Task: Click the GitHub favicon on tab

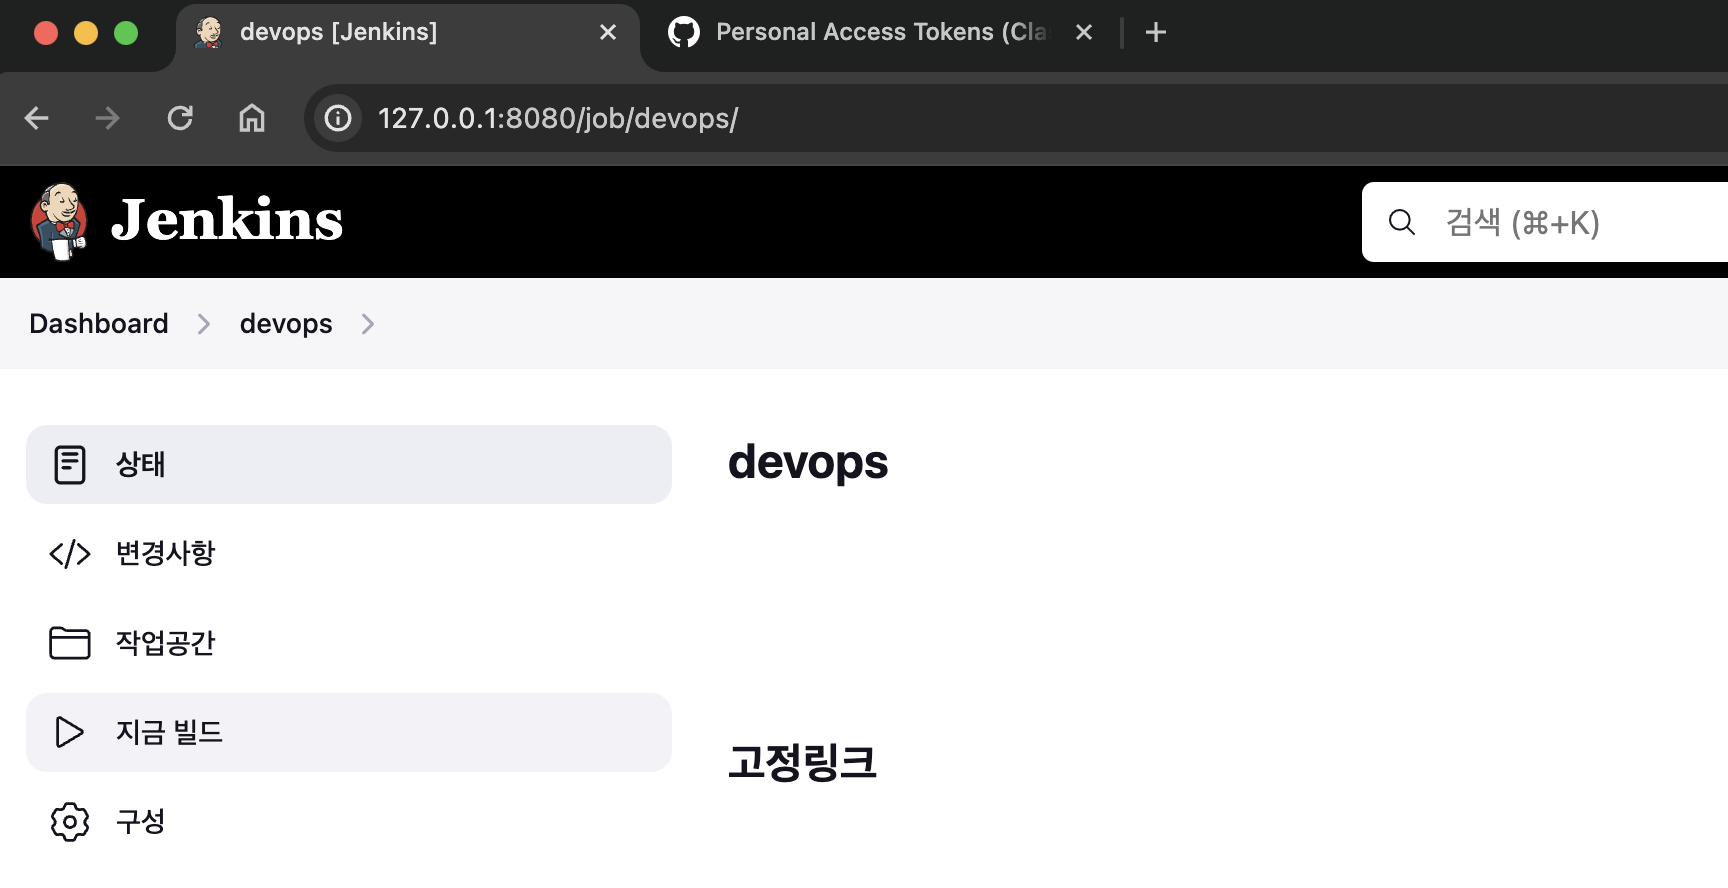Action: click(x=684, y=32)
